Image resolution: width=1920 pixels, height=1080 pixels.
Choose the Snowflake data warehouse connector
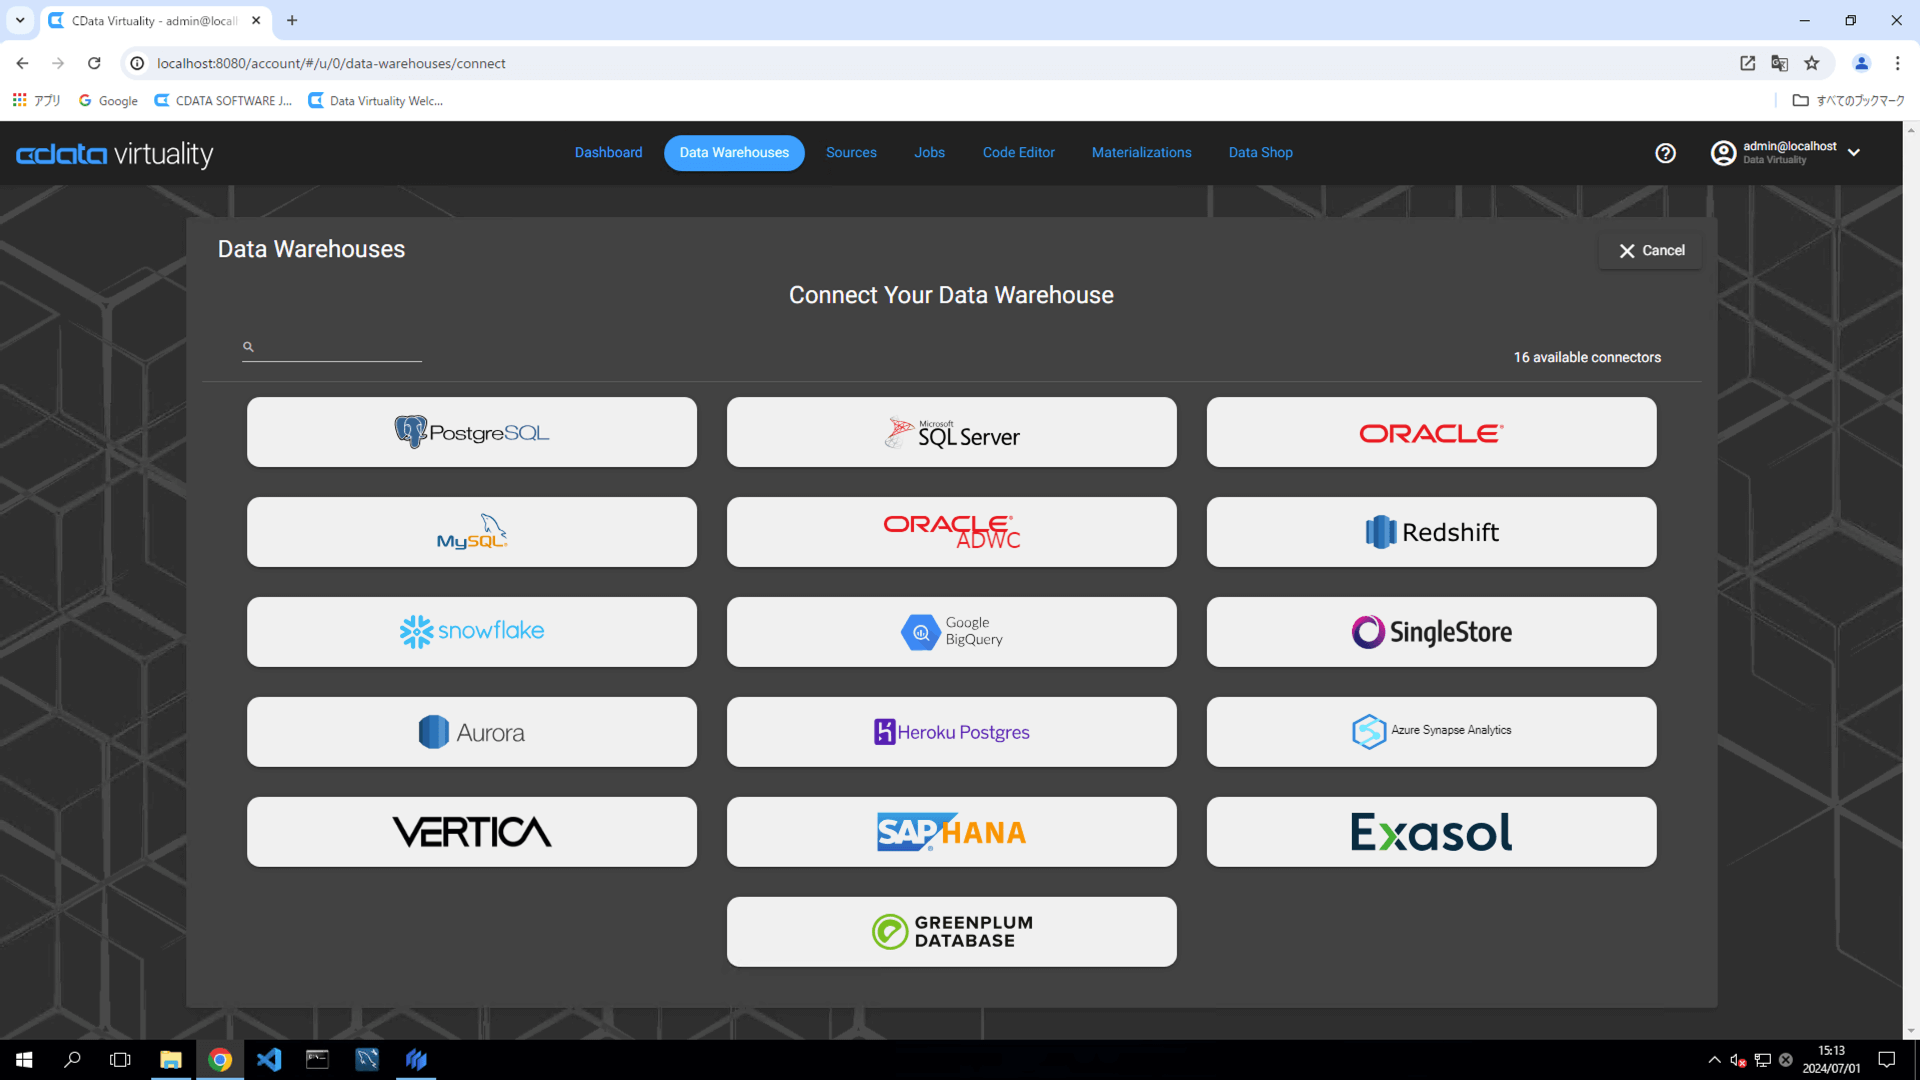[472, 632]
